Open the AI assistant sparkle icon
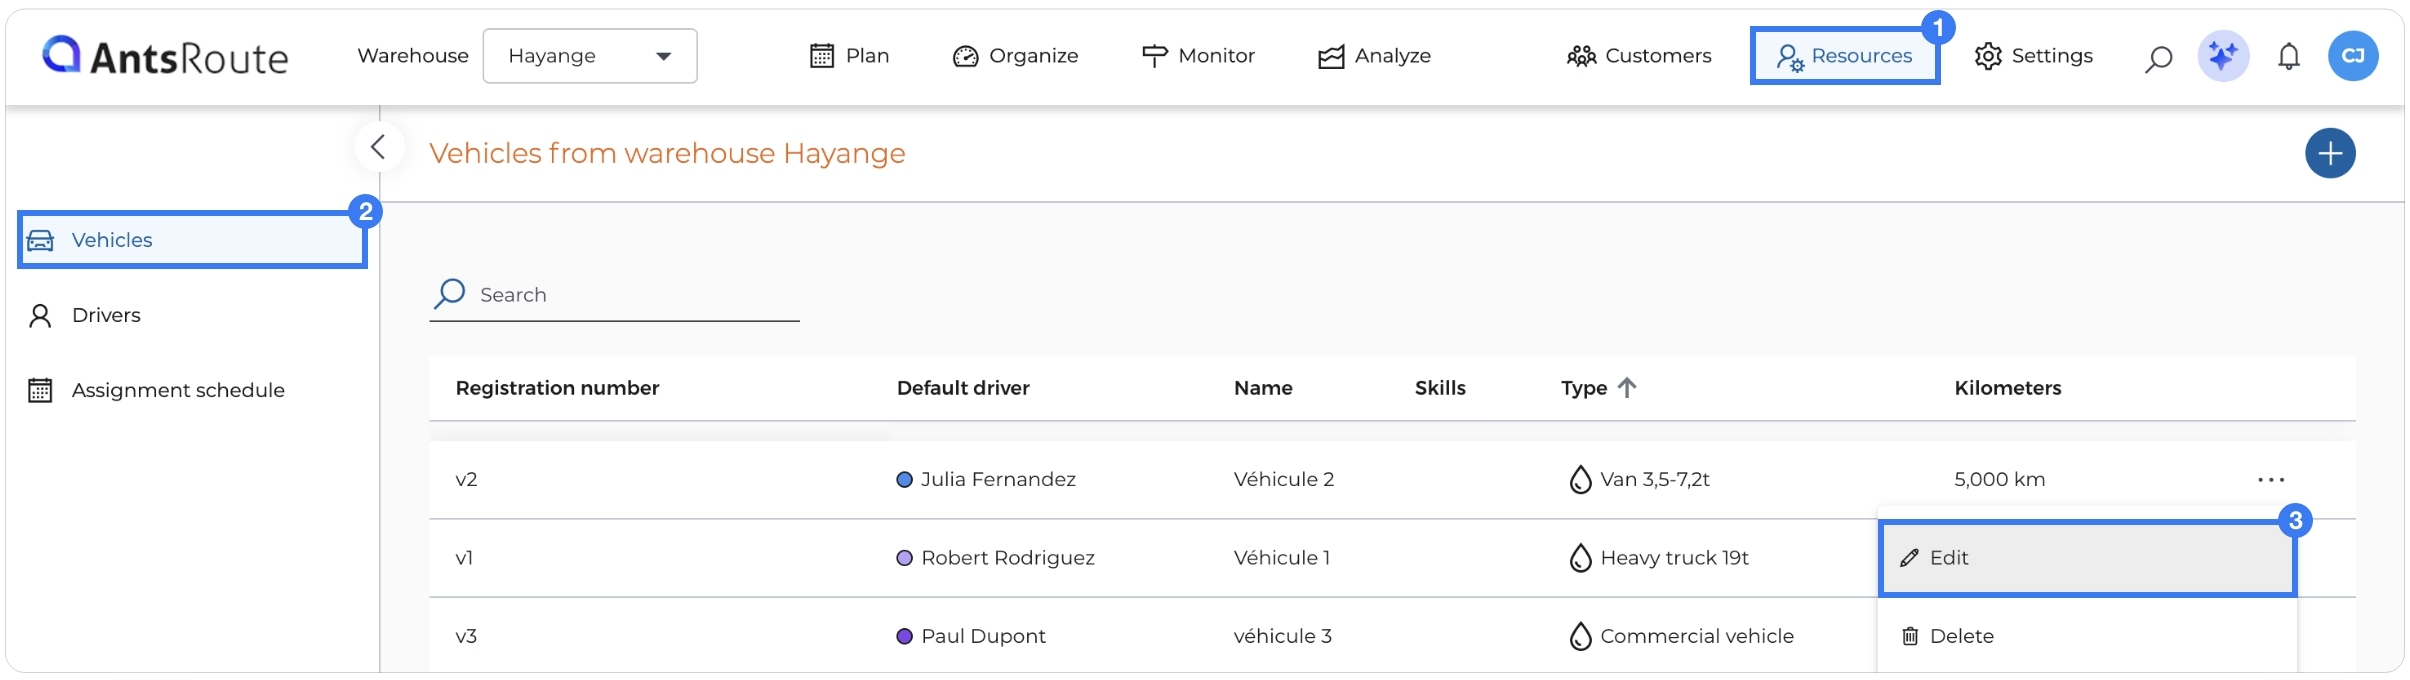Image resolution: width=2410 pixels, height=680 pixels. pos(2223,56)
